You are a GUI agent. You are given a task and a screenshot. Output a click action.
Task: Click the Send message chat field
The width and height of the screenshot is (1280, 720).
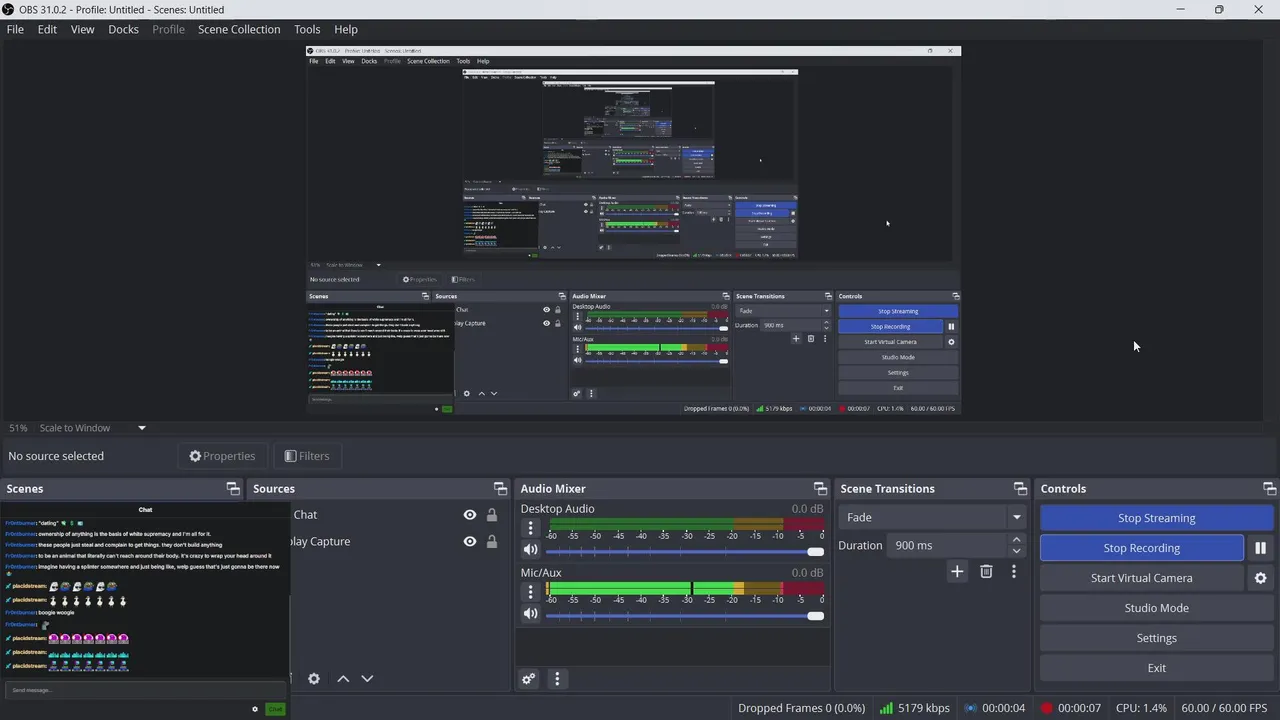pyautogui.click(x=145, y=690)
